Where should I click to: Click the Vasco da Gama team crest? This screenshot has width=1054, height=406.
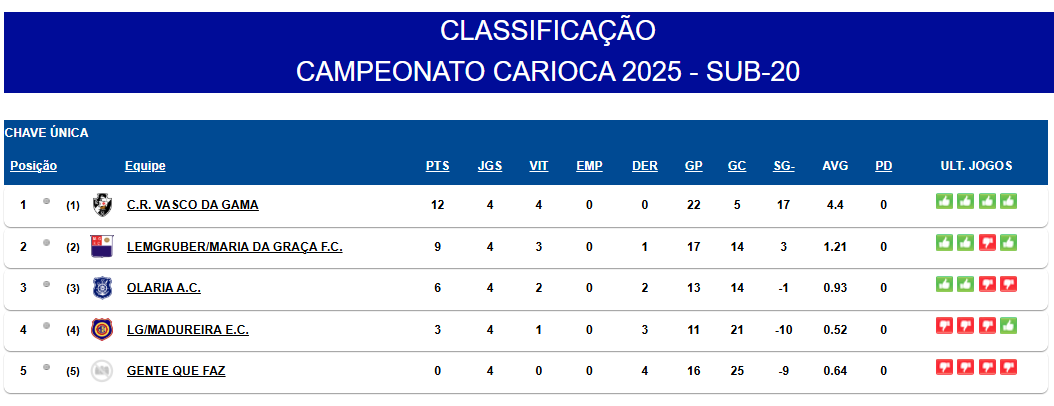point(102,205)
